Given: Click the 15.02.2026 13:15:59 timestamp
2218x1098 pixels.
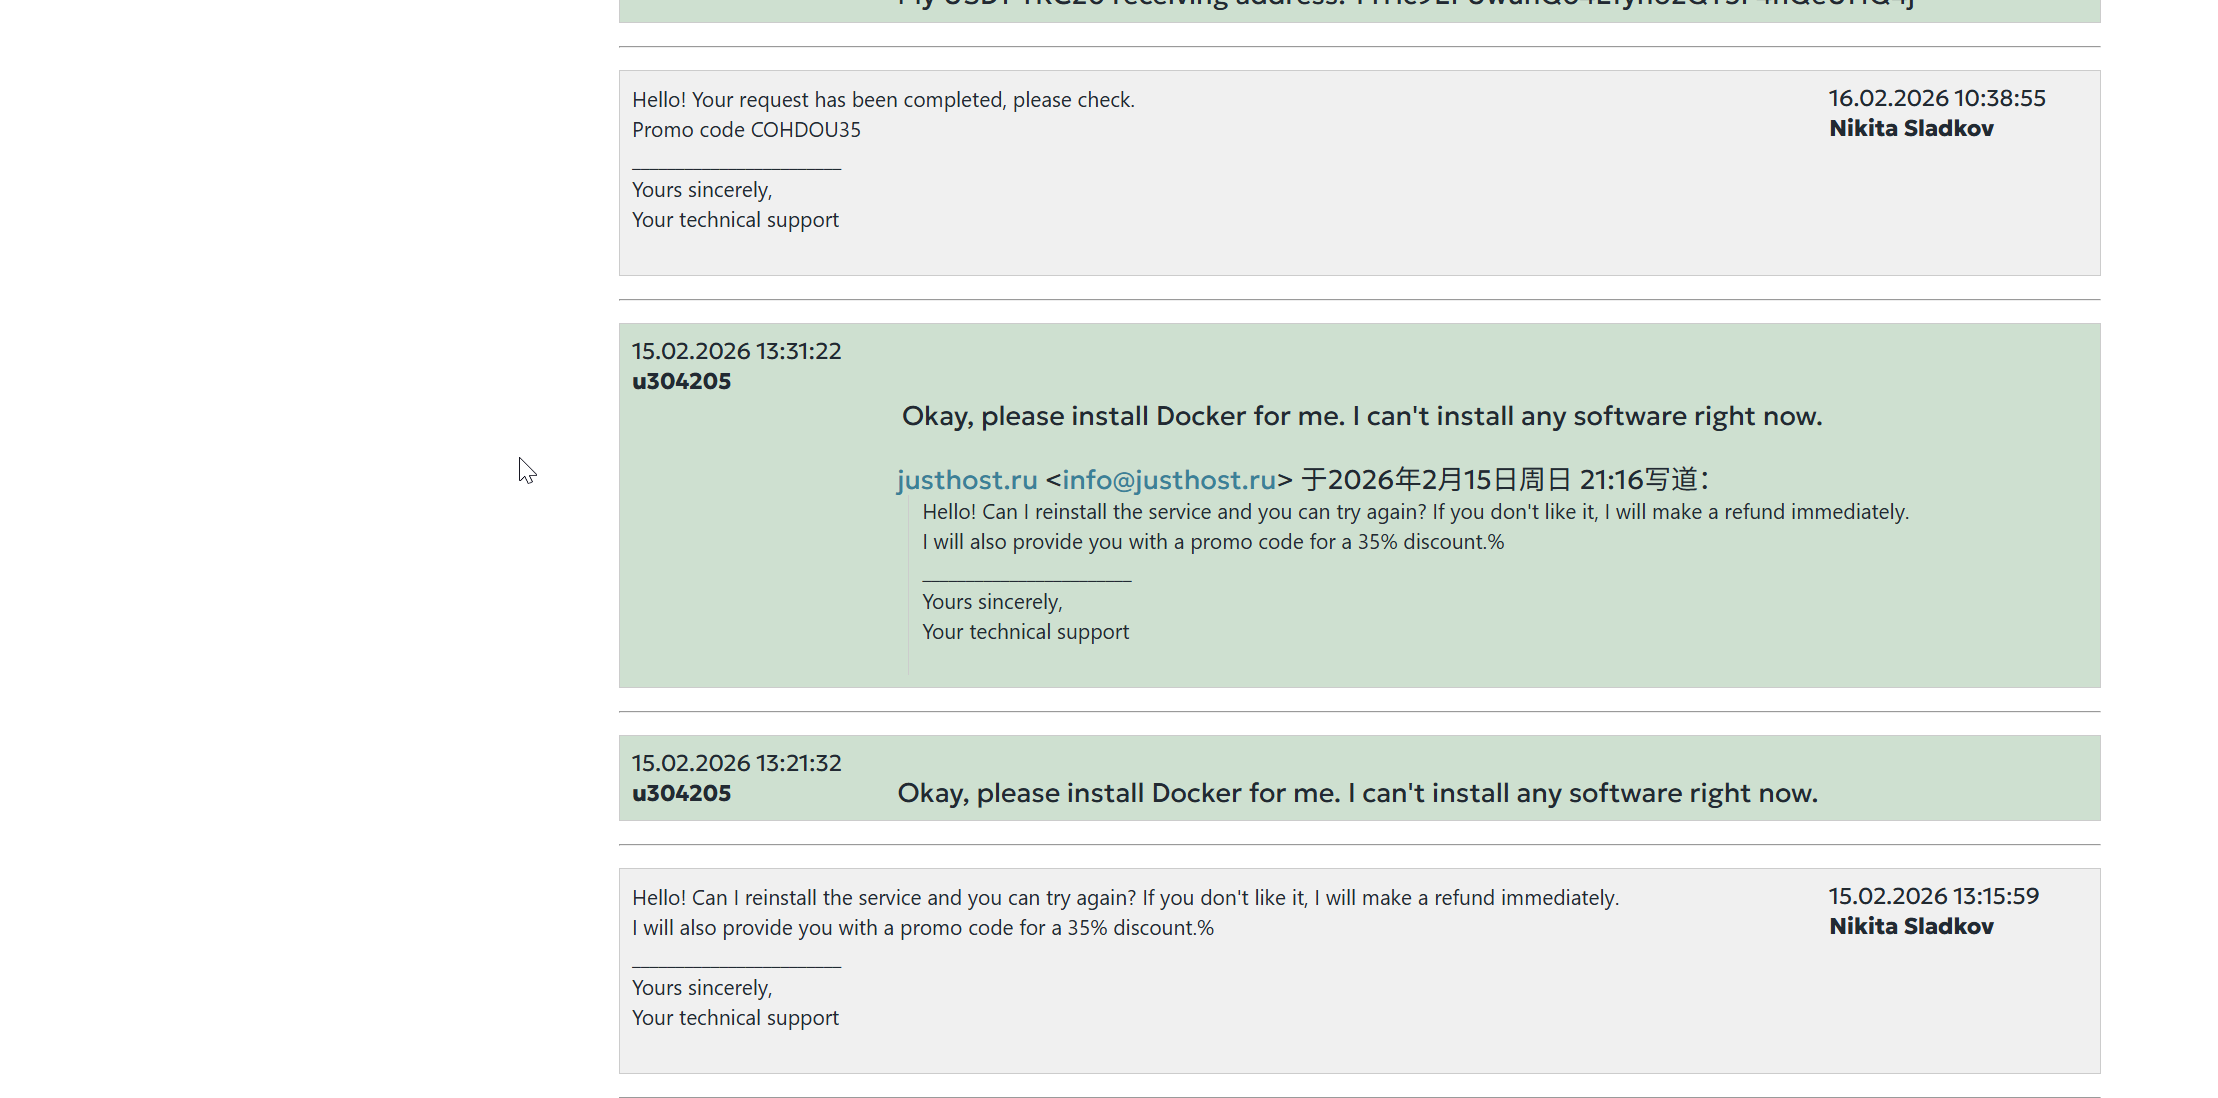Looking at the screenshot, I should pos(1933,896).
